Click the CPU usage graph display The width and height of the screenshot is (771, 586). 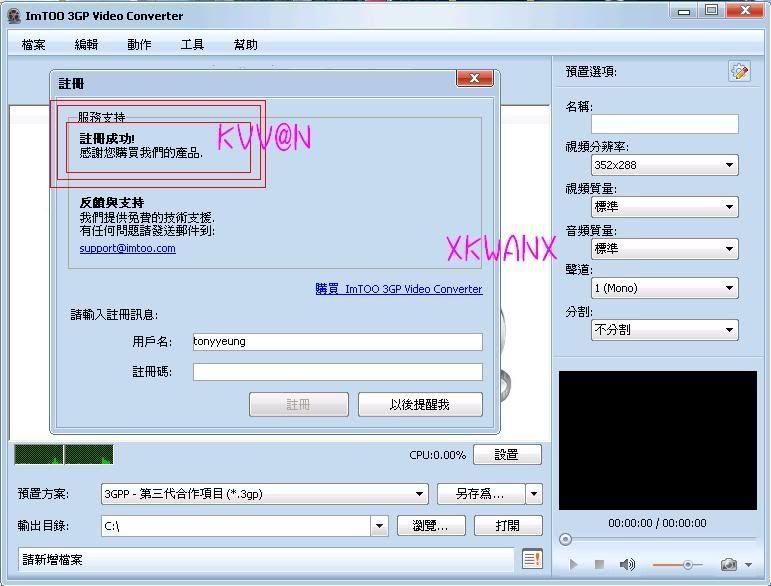(64, 454)
